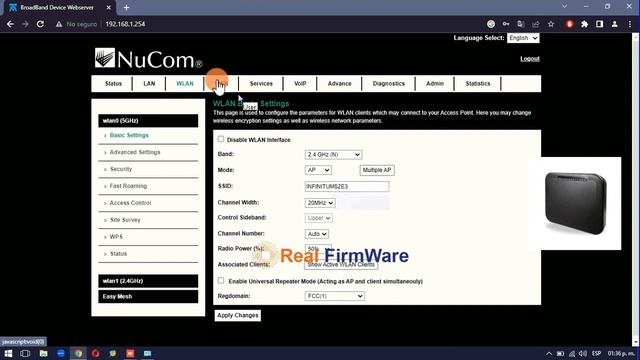Click the browser forward arrow
The height and width of the screenshot is (360, 640).
[25, 24]
